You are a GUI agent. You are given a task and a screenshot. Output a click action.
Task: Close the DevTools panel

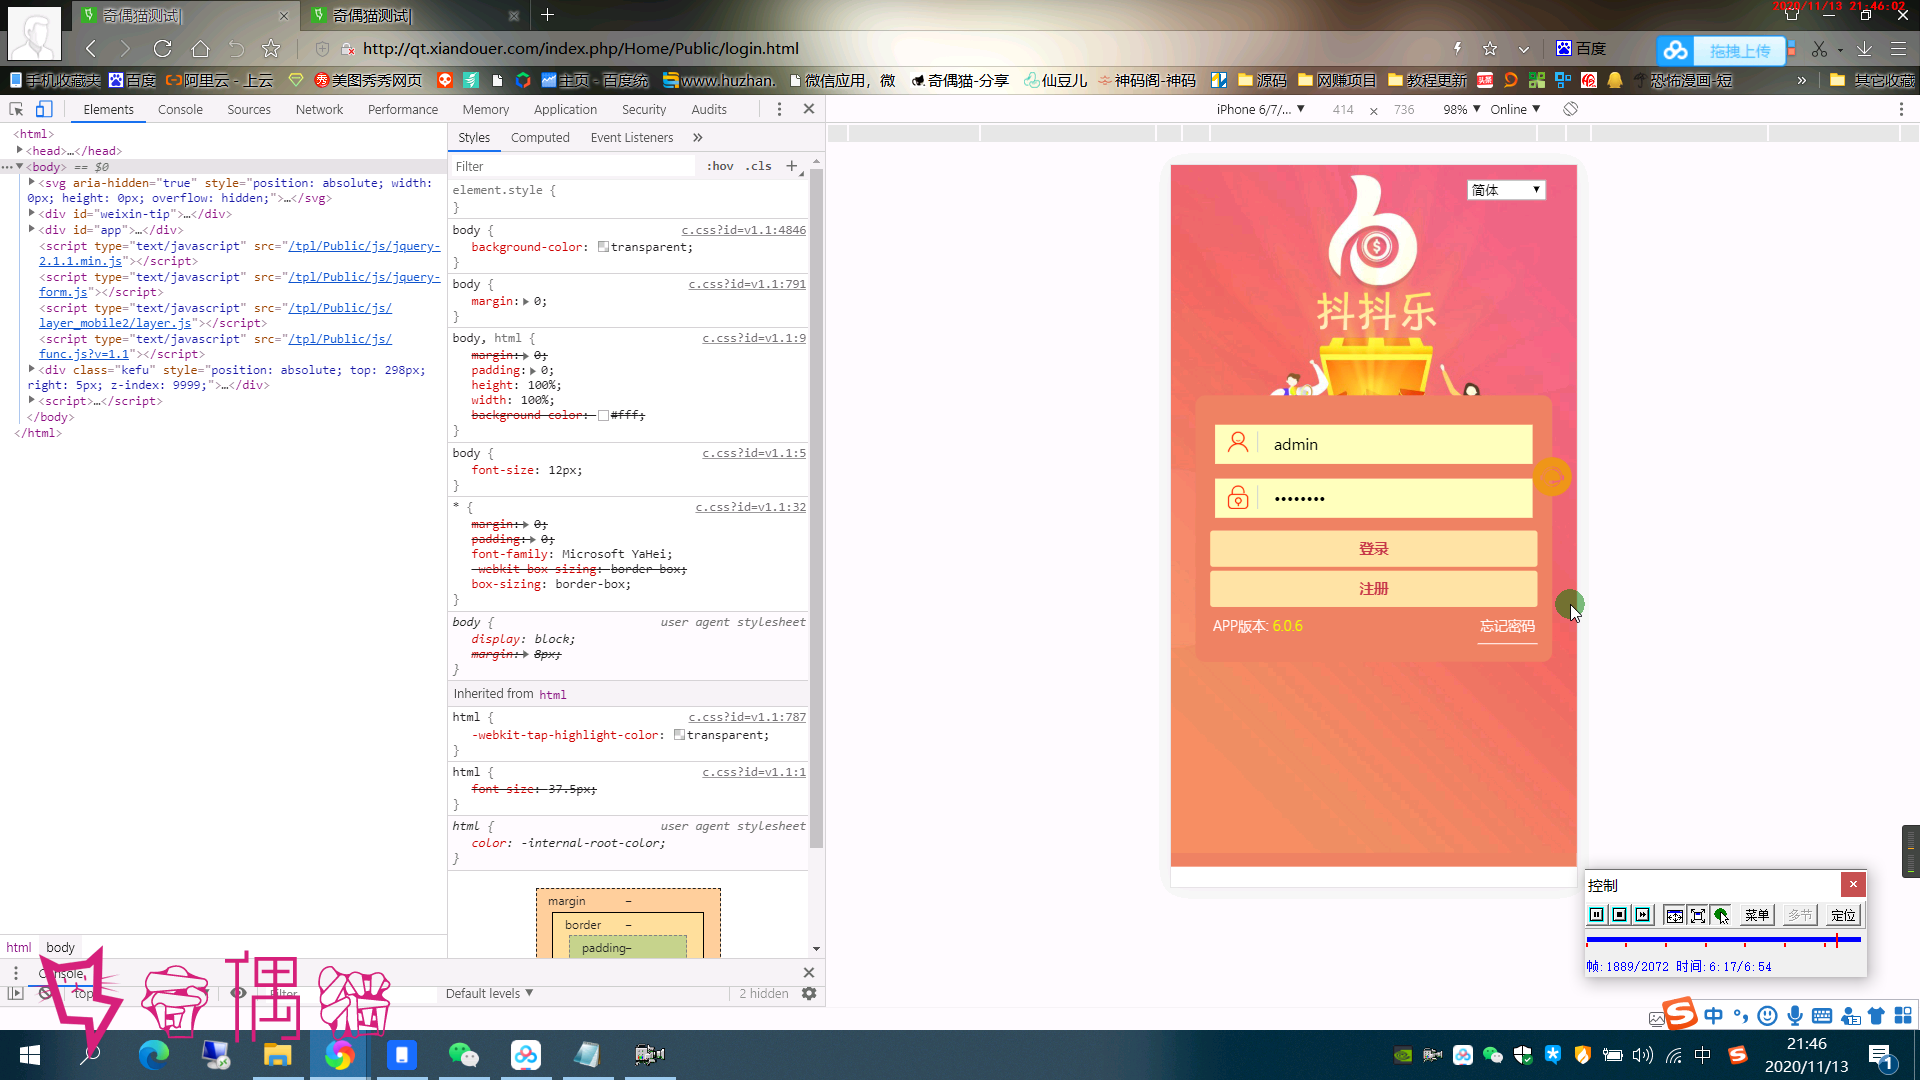pos(809,109)
